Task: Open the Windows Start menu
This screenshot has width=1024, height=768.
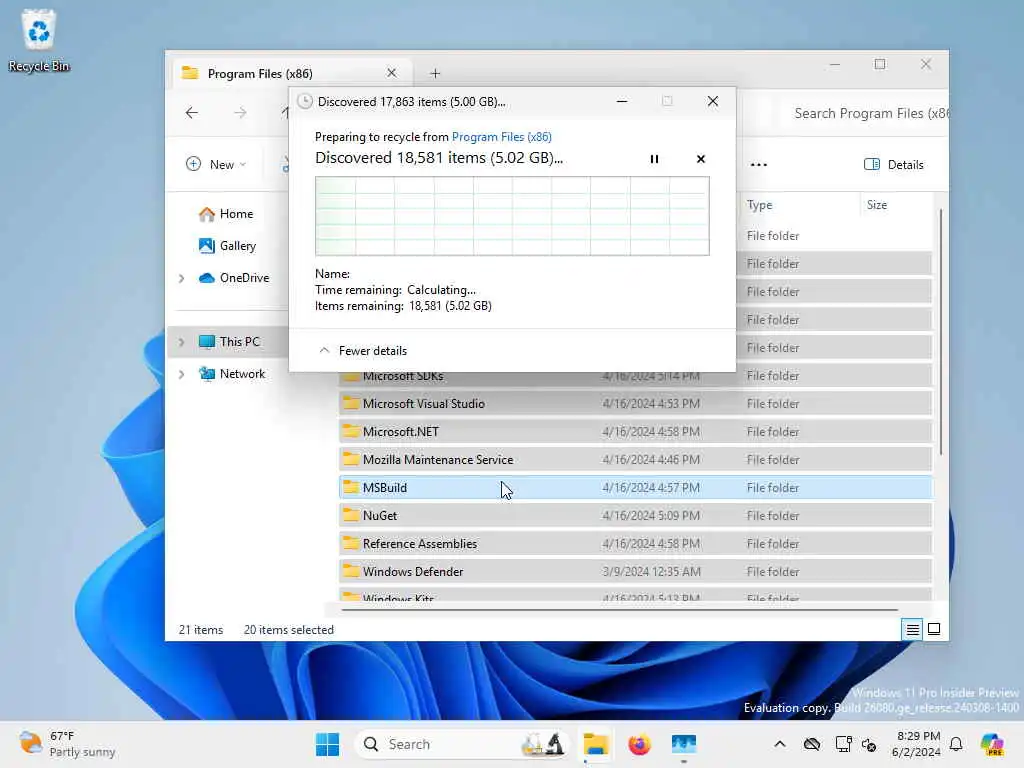Action: (x=327, y=744)
